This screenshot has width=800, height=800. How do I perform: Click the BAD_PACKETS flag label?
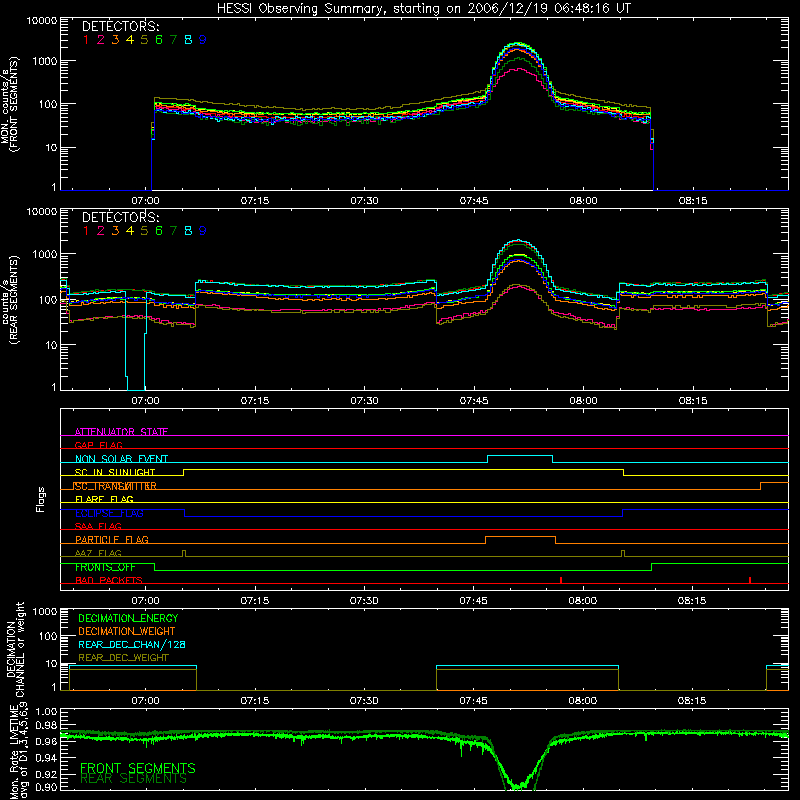pos(109,580)
